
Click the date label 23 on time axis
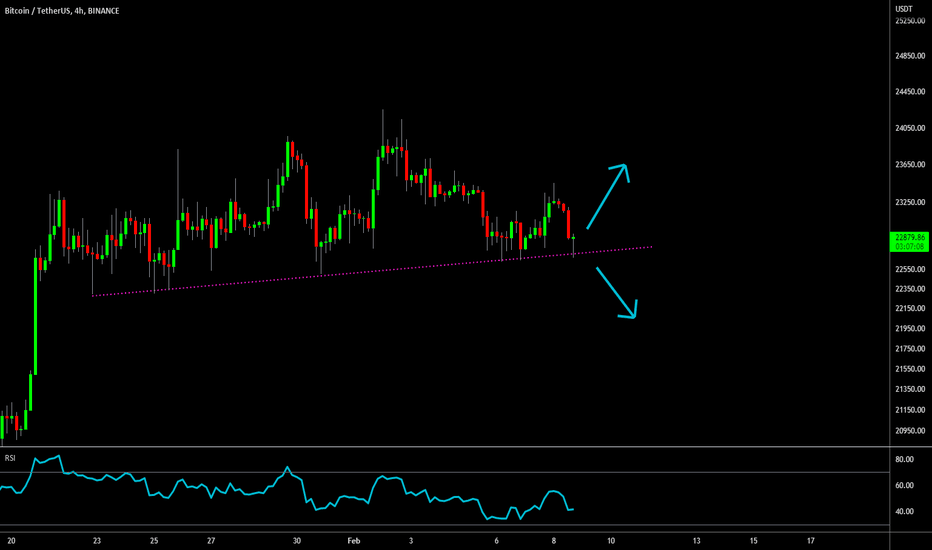pos(97,541)
